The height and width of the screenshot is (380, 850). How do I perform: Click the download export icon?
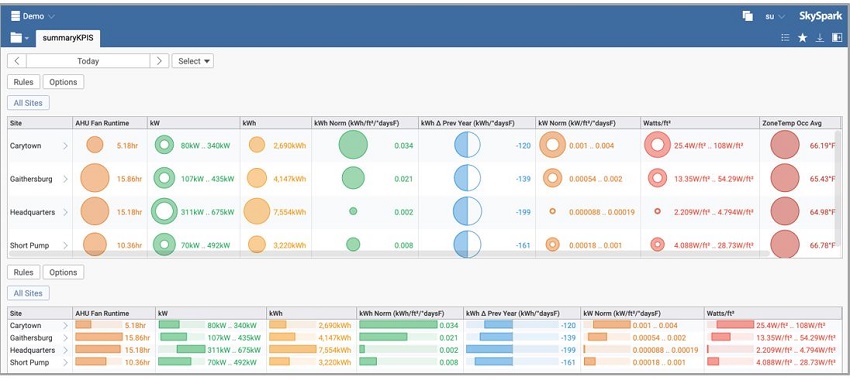coord(820,37)
